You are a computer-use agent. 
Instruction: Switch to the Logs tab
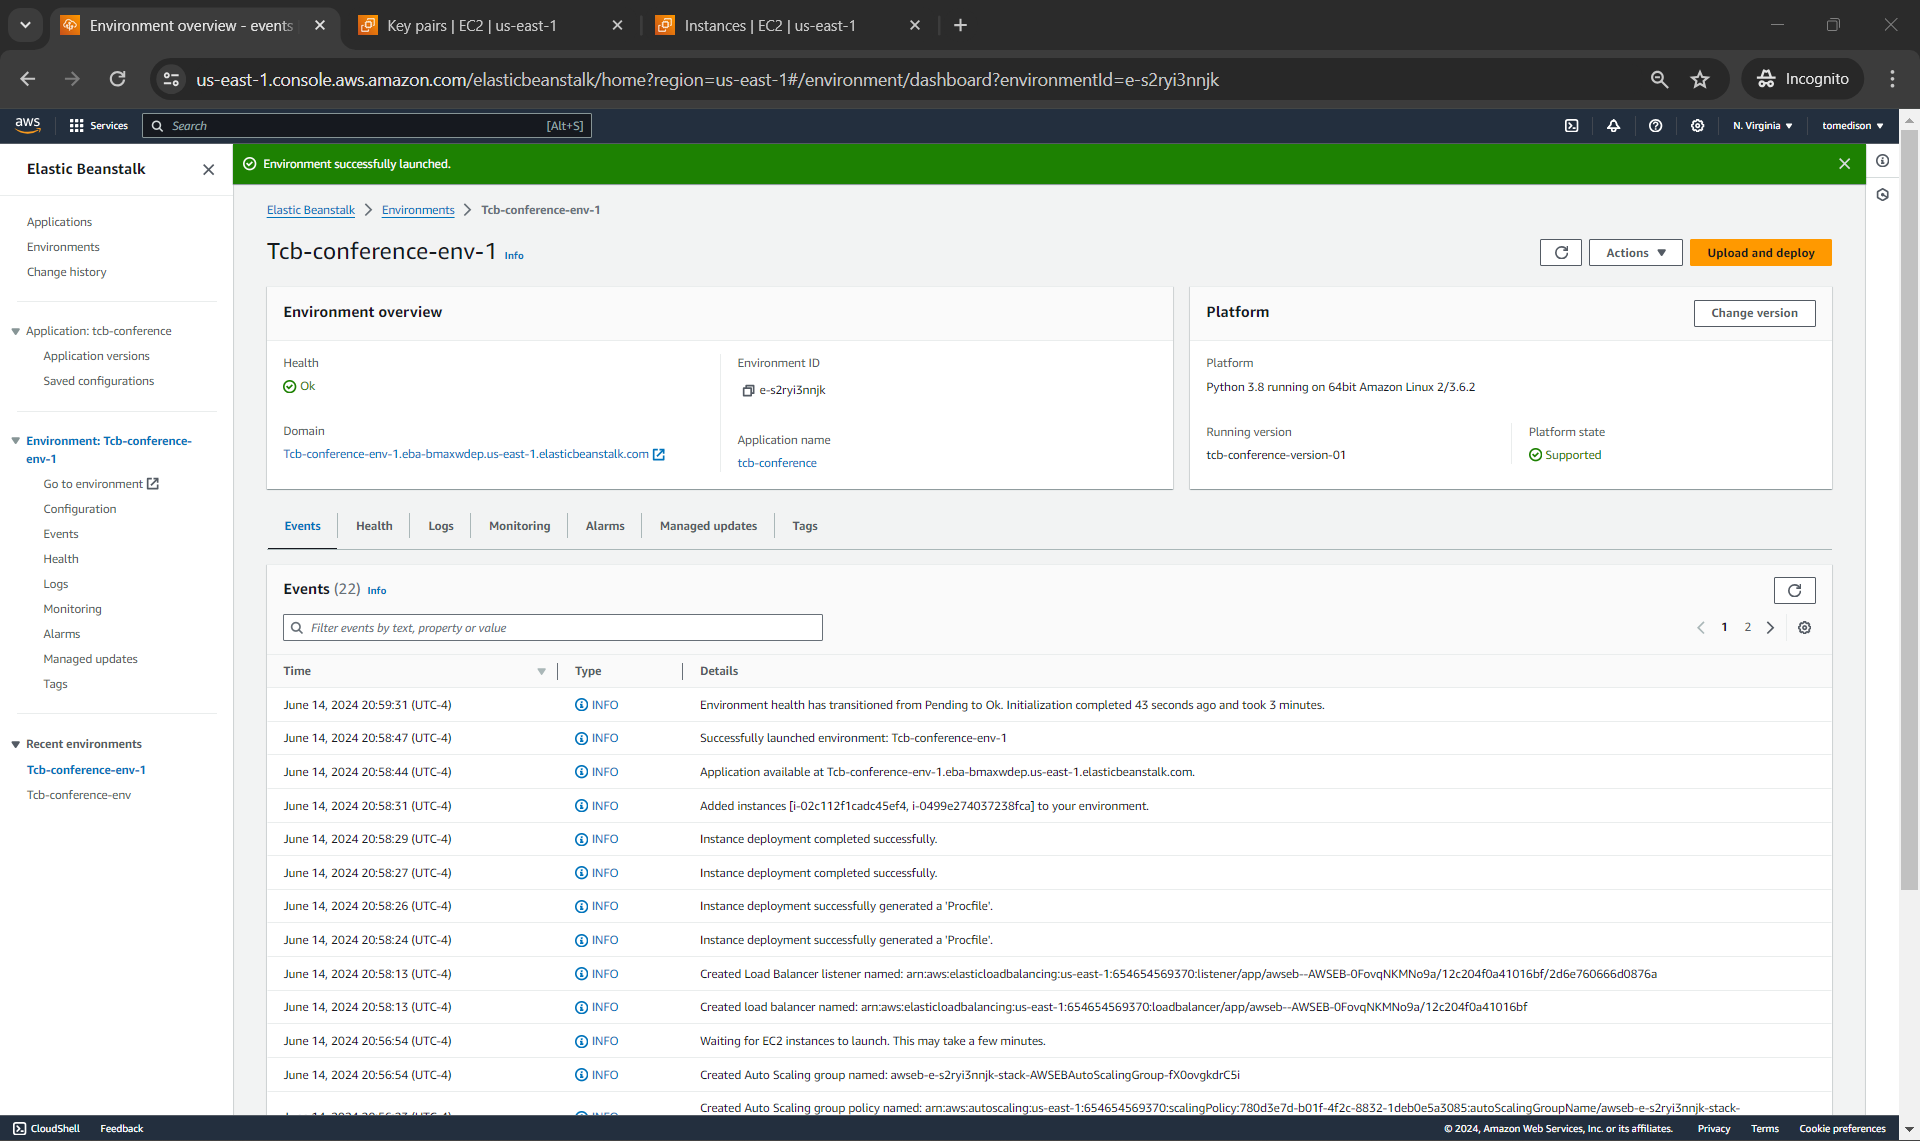[x=441, y=526]
